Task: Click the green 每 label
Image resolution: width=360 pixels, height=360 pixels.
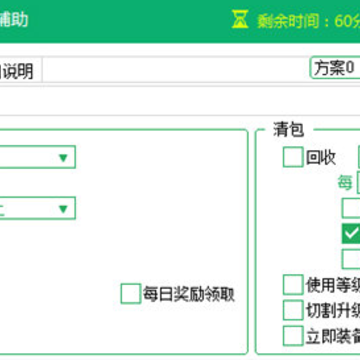Action: 345,182
